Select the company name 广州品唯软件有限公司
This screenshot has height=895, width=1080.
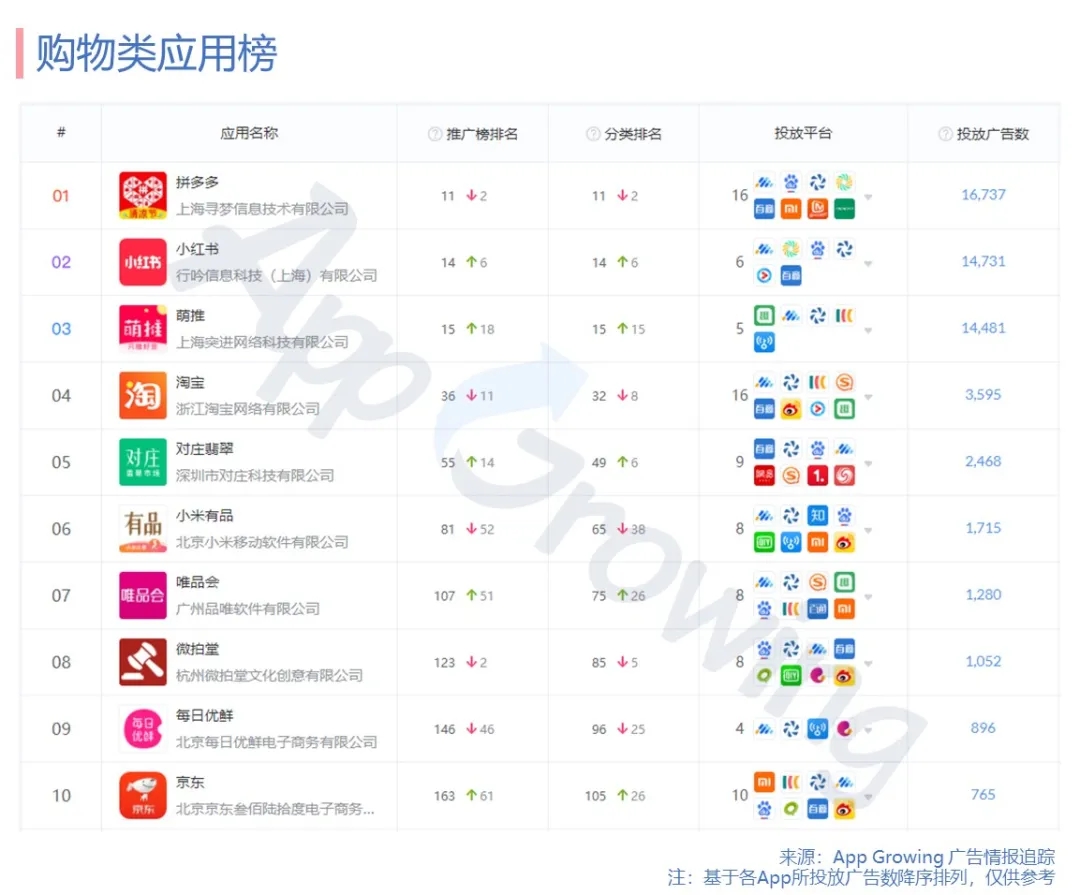click(247, 608)
